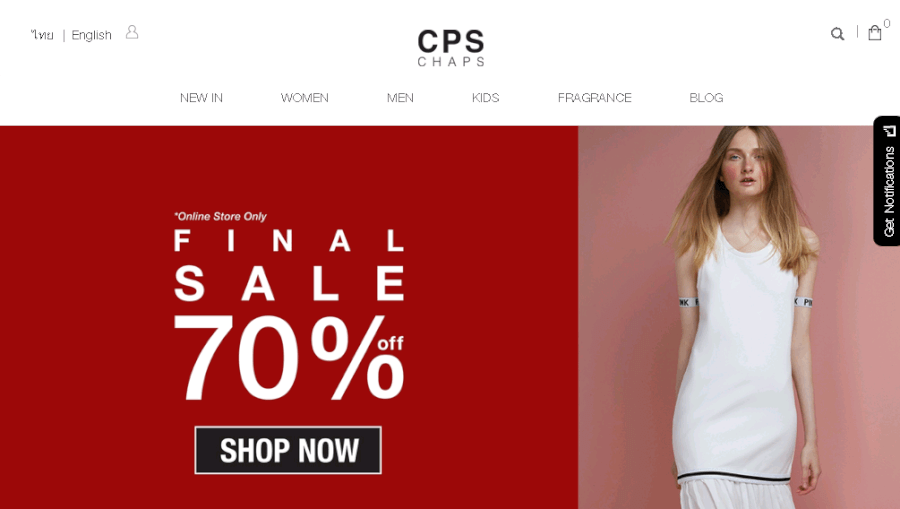Switch language to English
The height and width of the screenshot is (509, 900).
click(x=91, y=35)
